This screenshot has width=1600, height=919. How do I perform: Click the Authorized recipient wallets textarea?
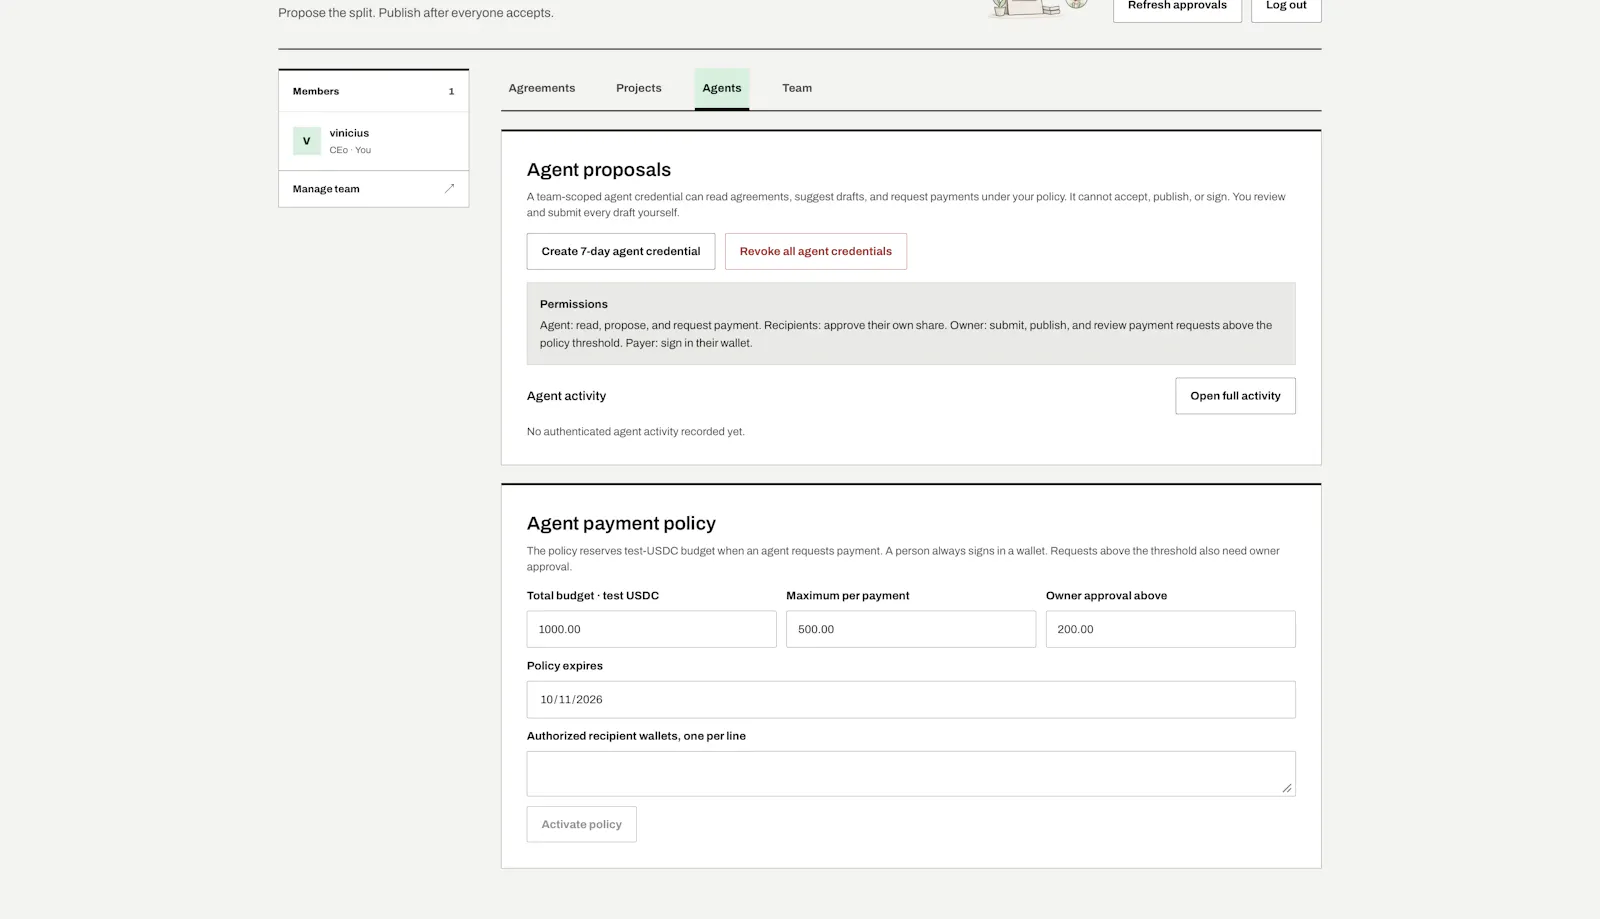tap(911, 774)
